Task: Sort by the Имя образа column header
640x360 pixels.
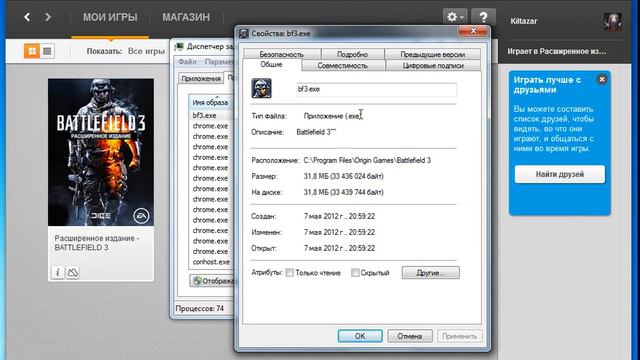Action: [210, 102]
